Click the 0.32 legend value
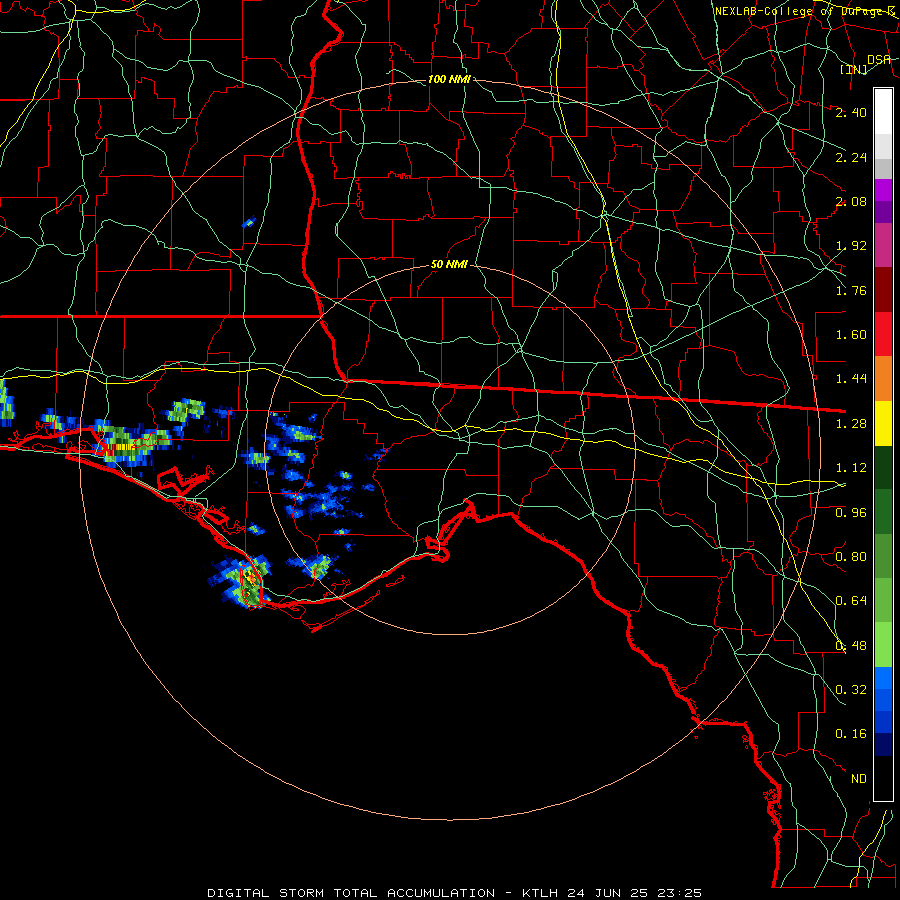900x900 pixels. [x=851, y=690]
